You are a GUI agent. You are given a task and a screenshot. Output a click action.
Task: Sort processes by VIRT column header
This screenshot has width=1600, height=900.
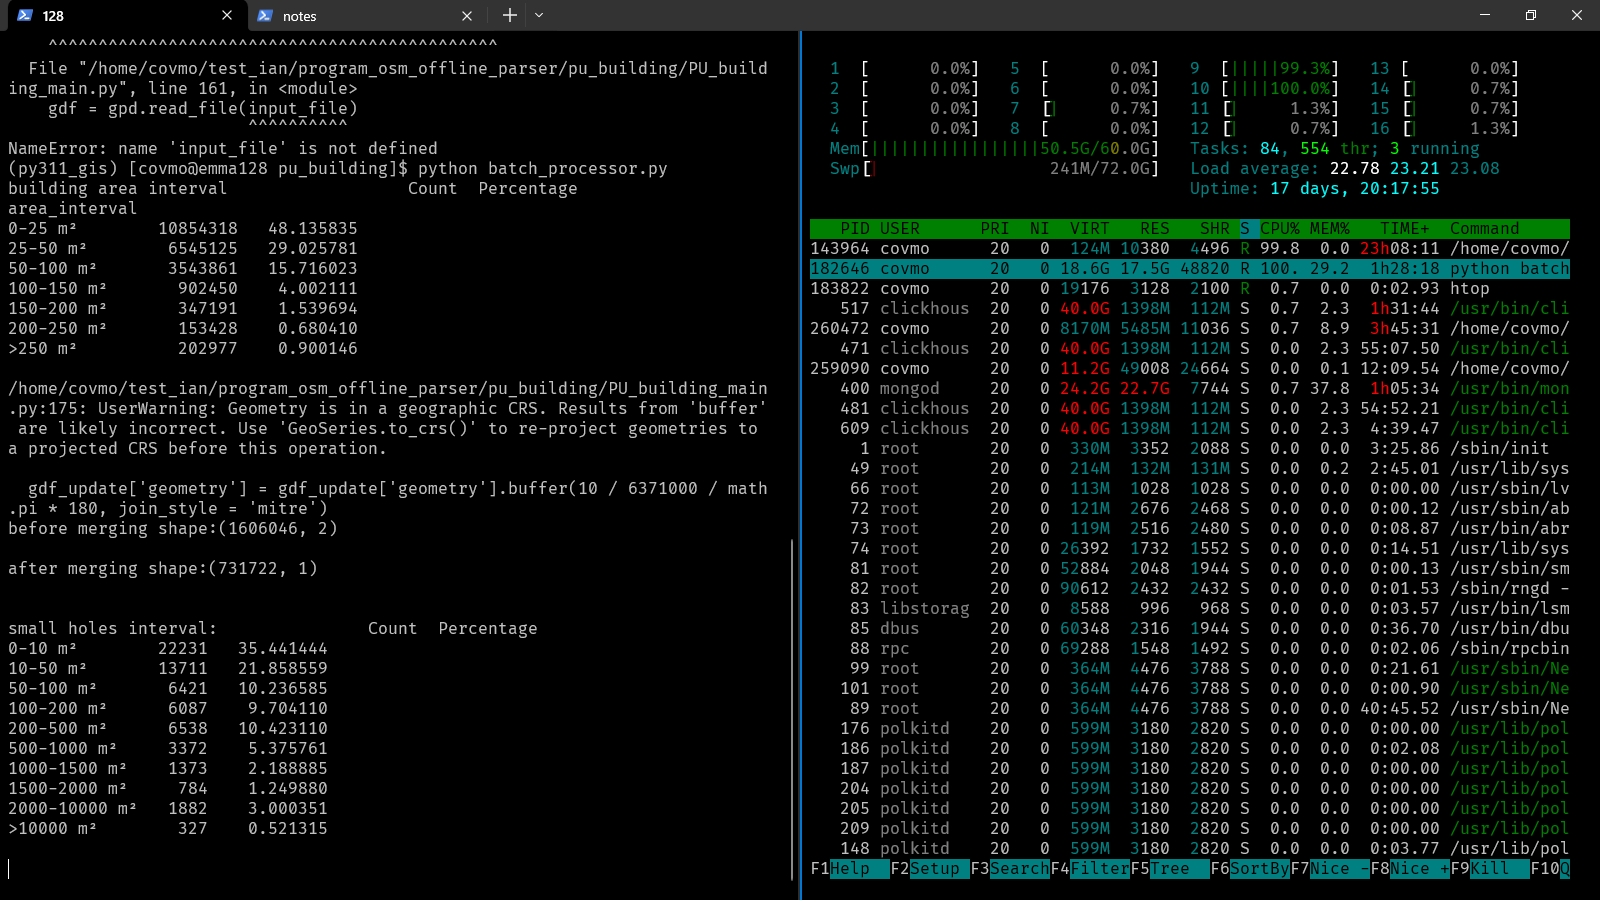point(1090,229)
